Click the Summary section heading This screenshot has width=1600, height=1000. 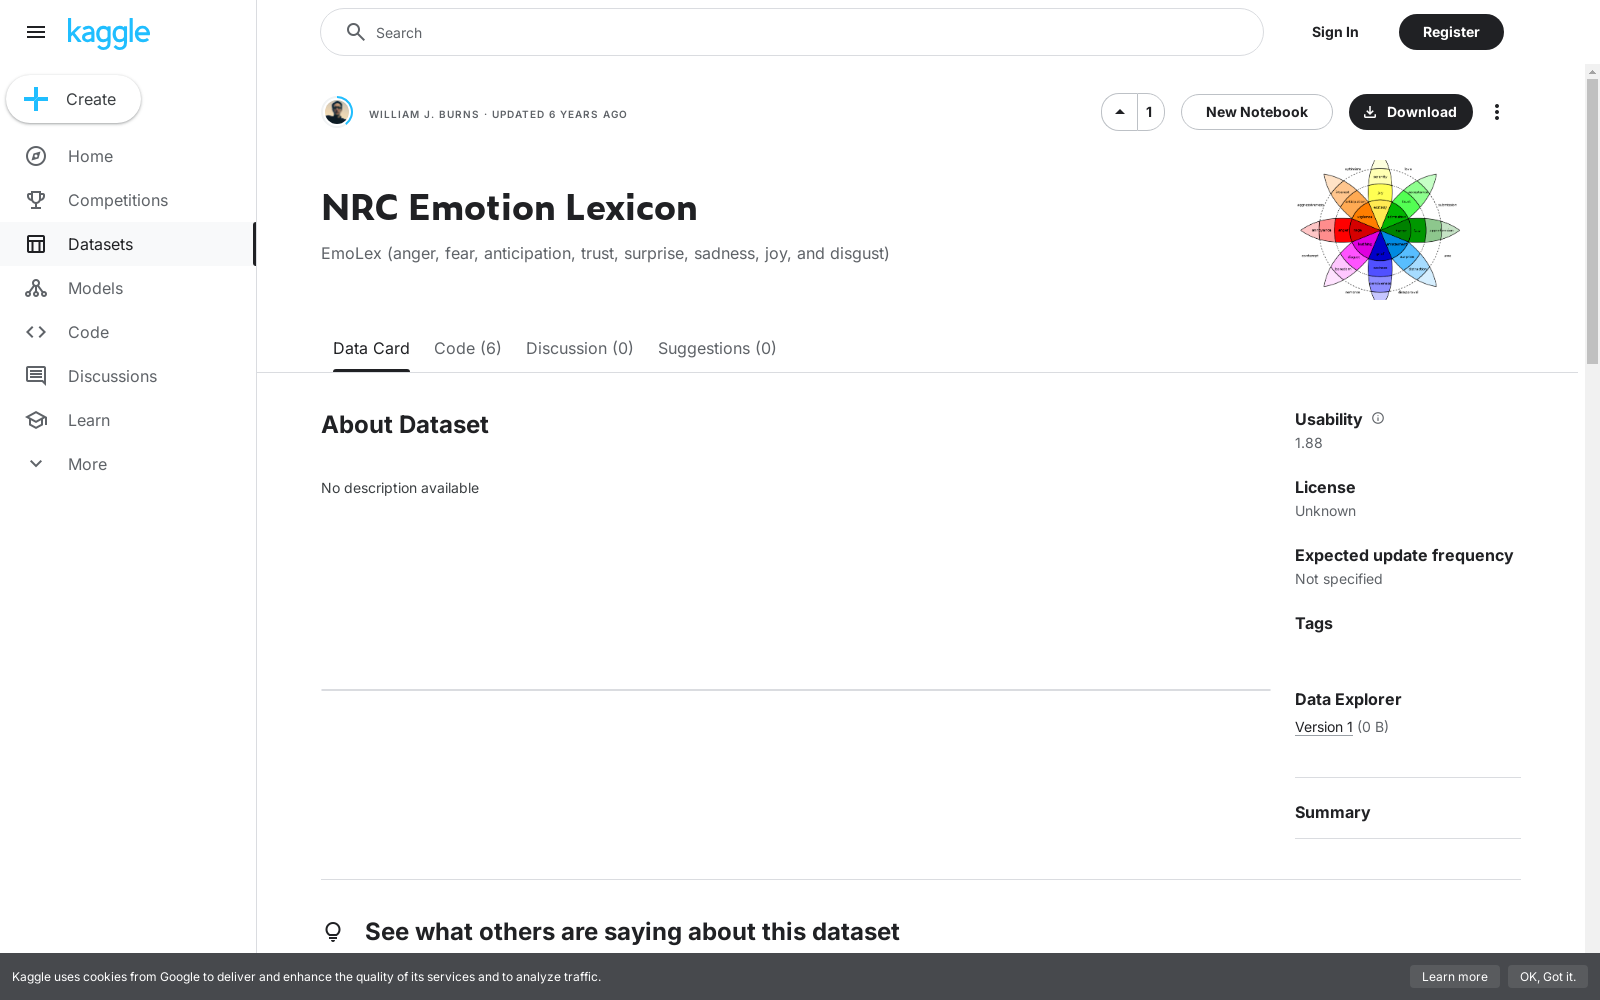(x=1333, y=812)
